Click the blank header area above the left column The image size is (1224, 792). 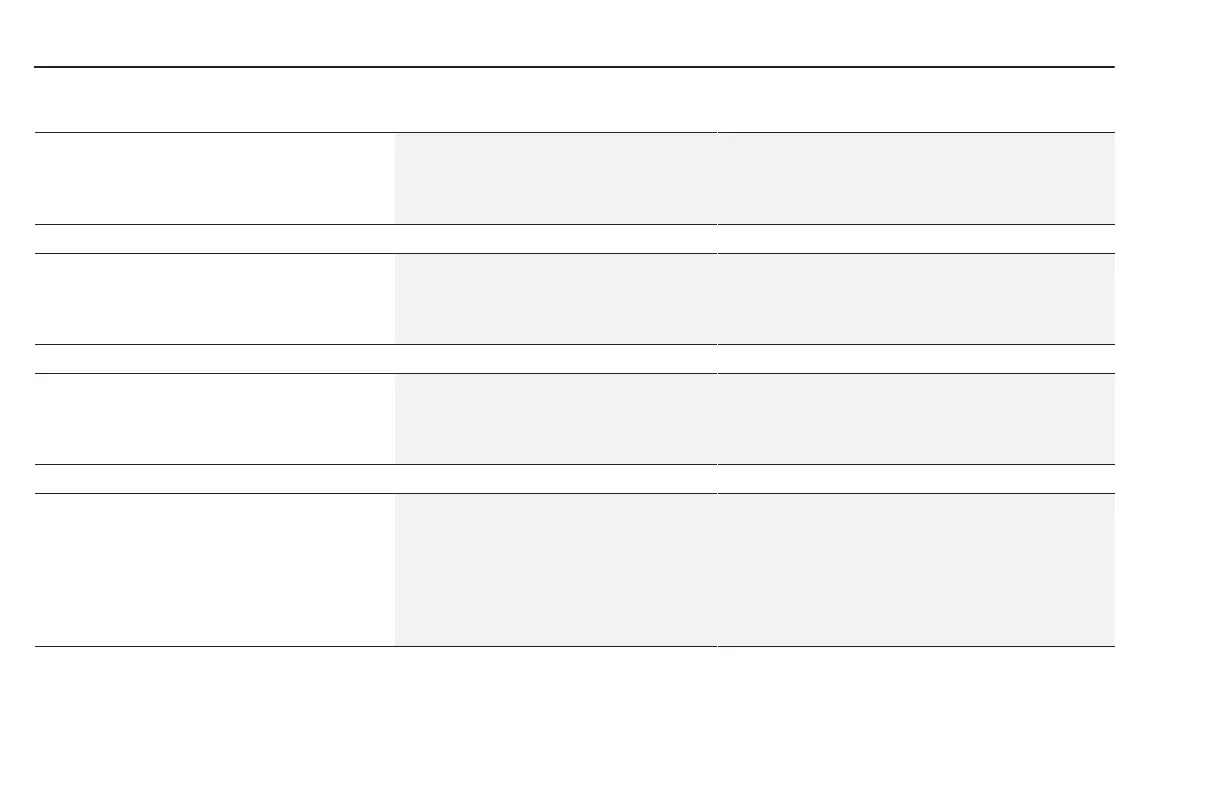pos(214,100)
